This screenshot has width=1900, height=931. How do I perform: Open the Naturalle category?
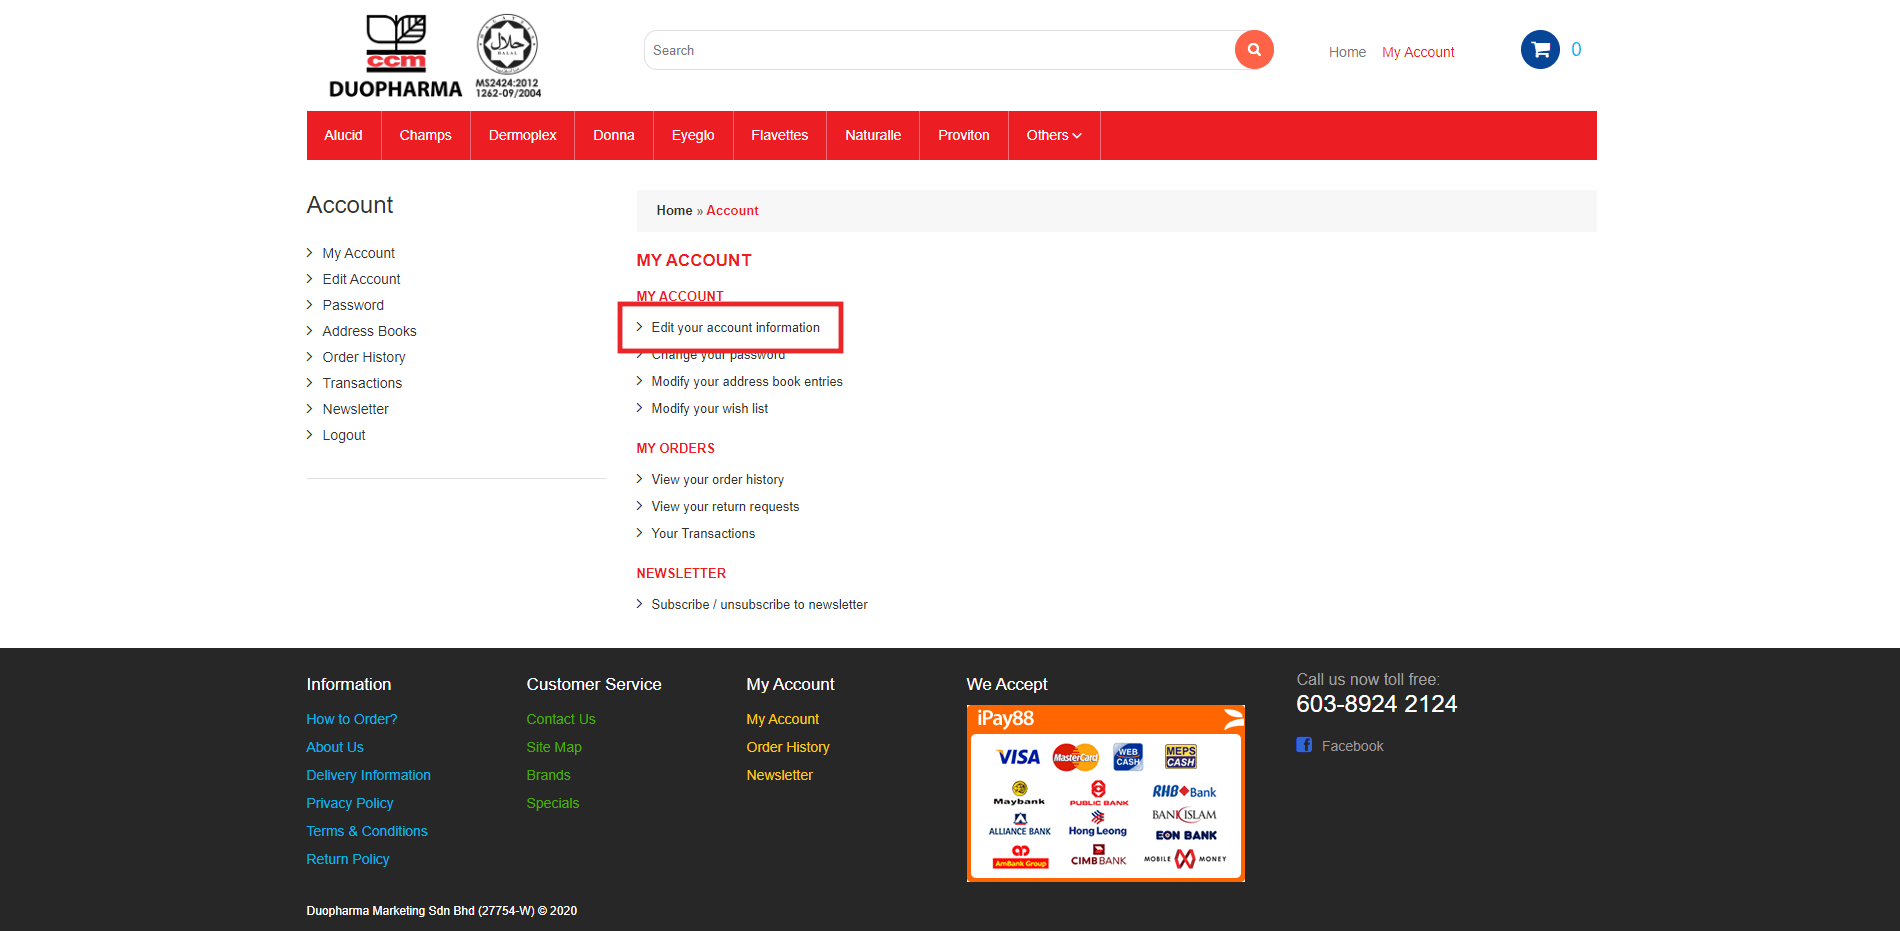(x=872, y=135)
